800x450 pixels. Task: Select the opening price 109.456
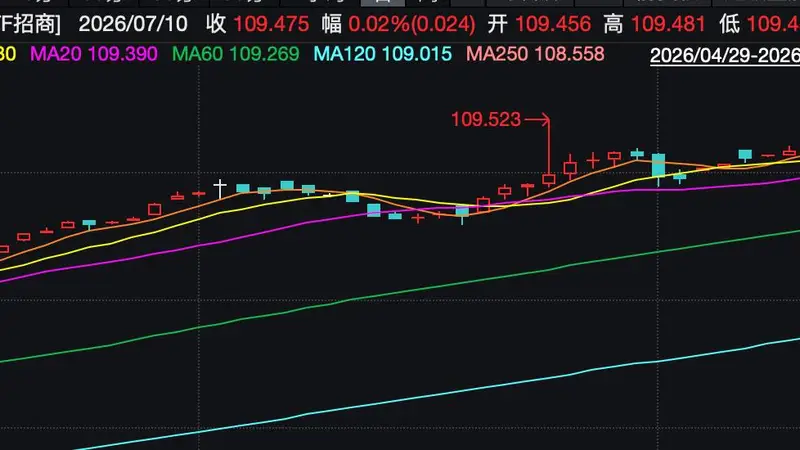(553, 24)
